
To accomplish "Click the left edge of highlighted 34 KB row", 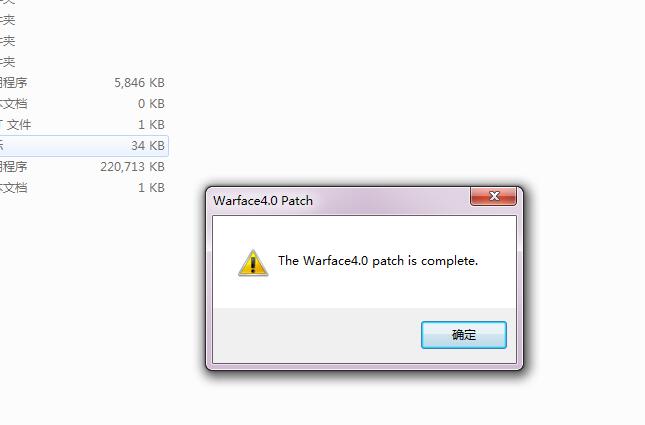I will pos(2,146).
